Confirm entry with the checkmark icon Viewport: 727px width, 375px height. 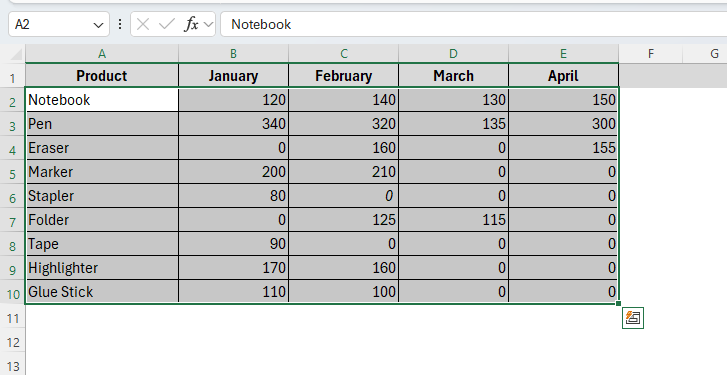point(166,24)
